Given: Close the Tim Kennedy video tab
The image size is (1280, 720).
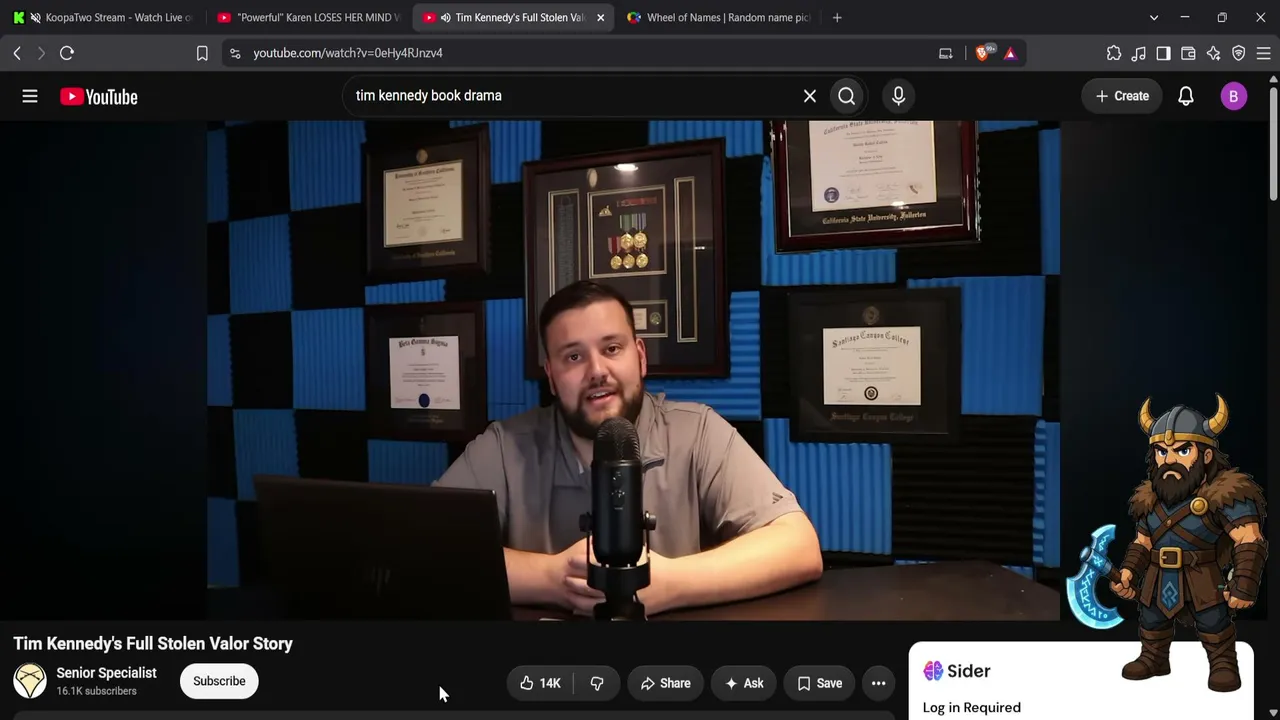Looking at the screenshot, I should pos(600,17).
